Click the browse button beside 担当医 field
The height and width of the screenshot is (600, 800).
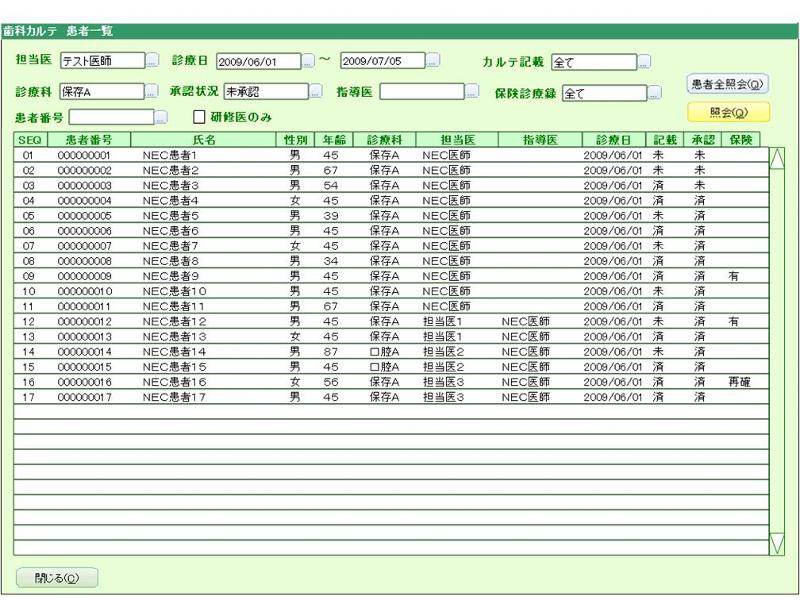pyautogui.click(x=152, y=62)
